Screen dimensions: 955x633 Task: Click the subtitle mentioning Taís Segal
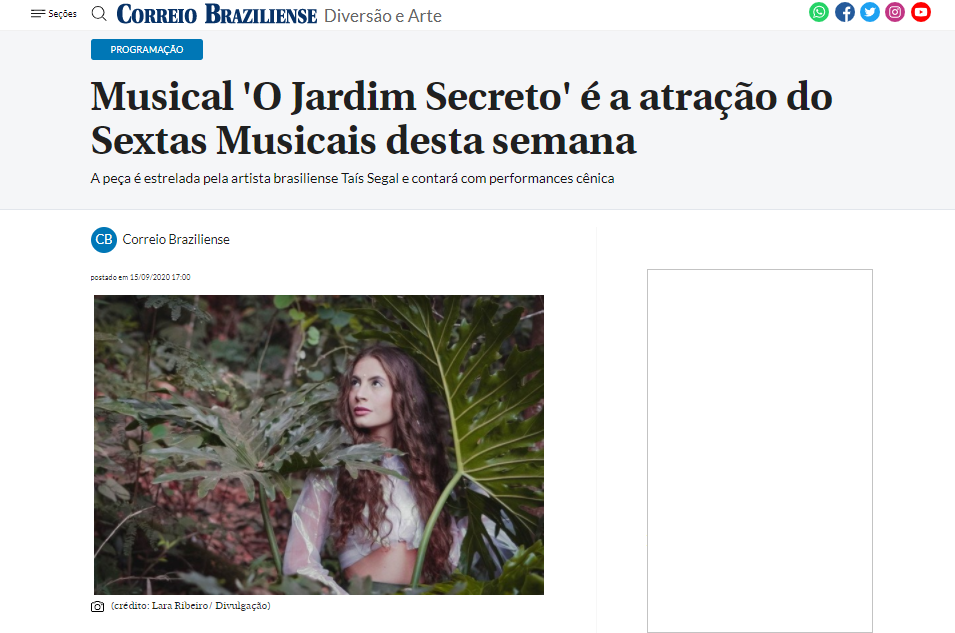tap(352, 179)
